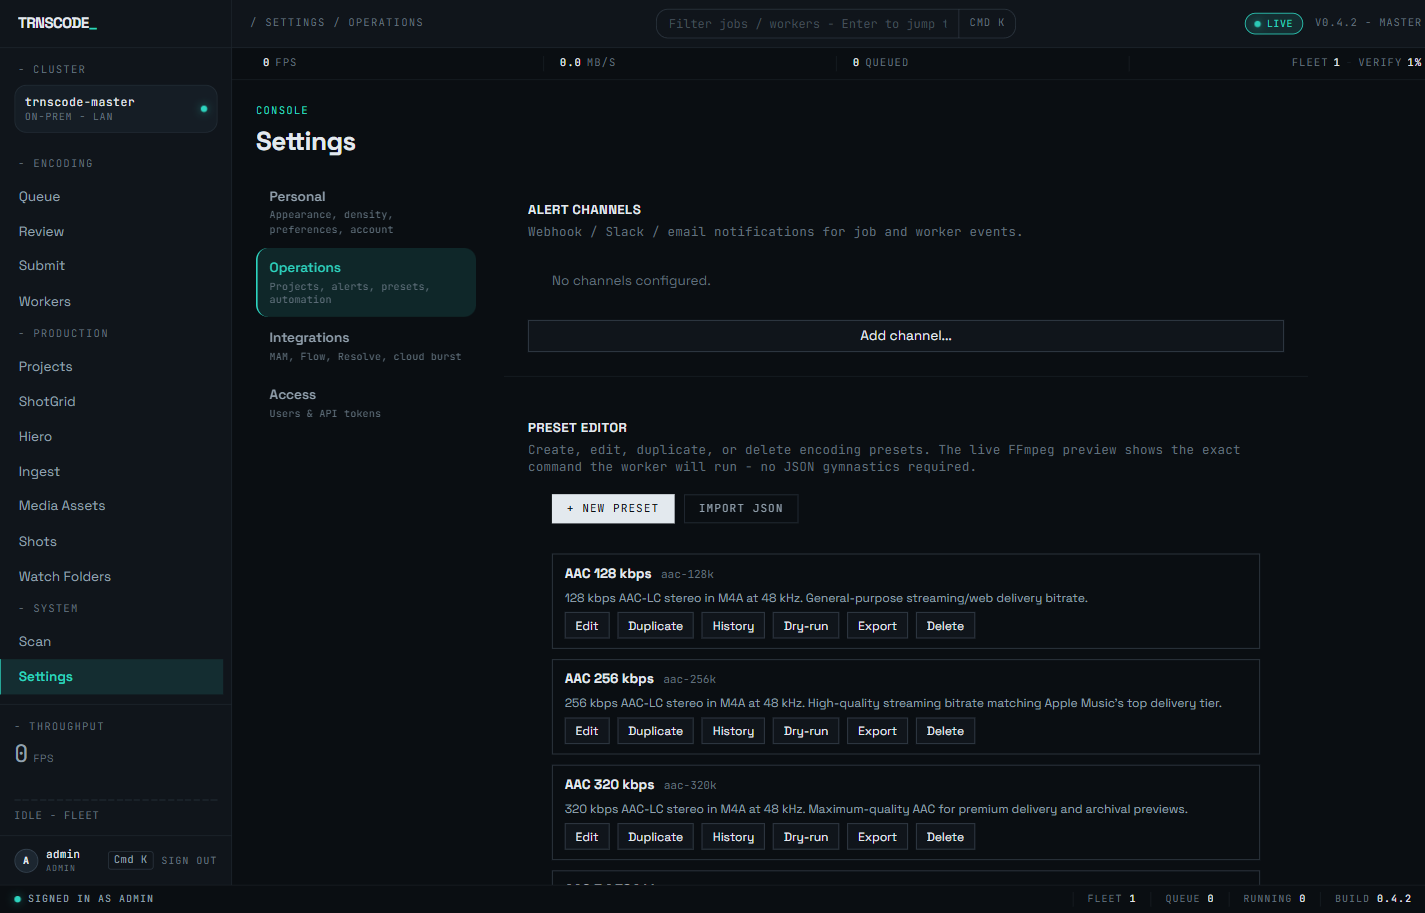
Task: Edit the AAC 320 kbps preset
Action: coord(587,837)
